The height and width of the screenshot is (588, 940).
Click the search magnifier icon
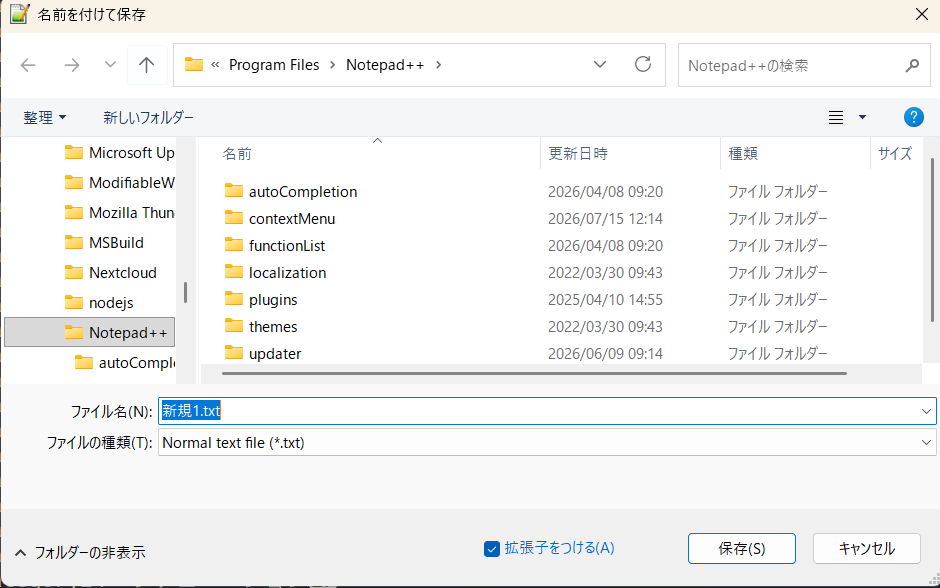912,65
